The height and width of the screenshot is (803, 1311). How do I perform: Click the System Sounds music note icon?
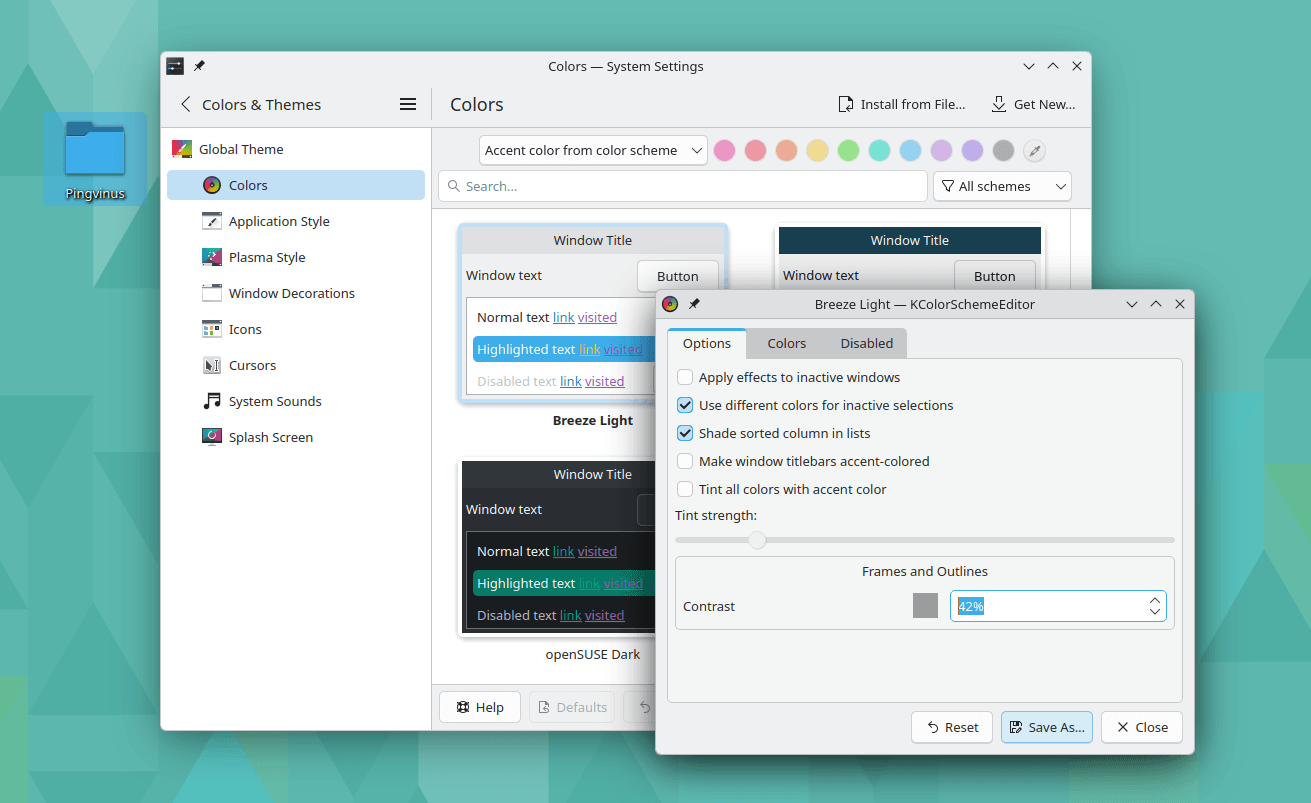coord(211,401)
